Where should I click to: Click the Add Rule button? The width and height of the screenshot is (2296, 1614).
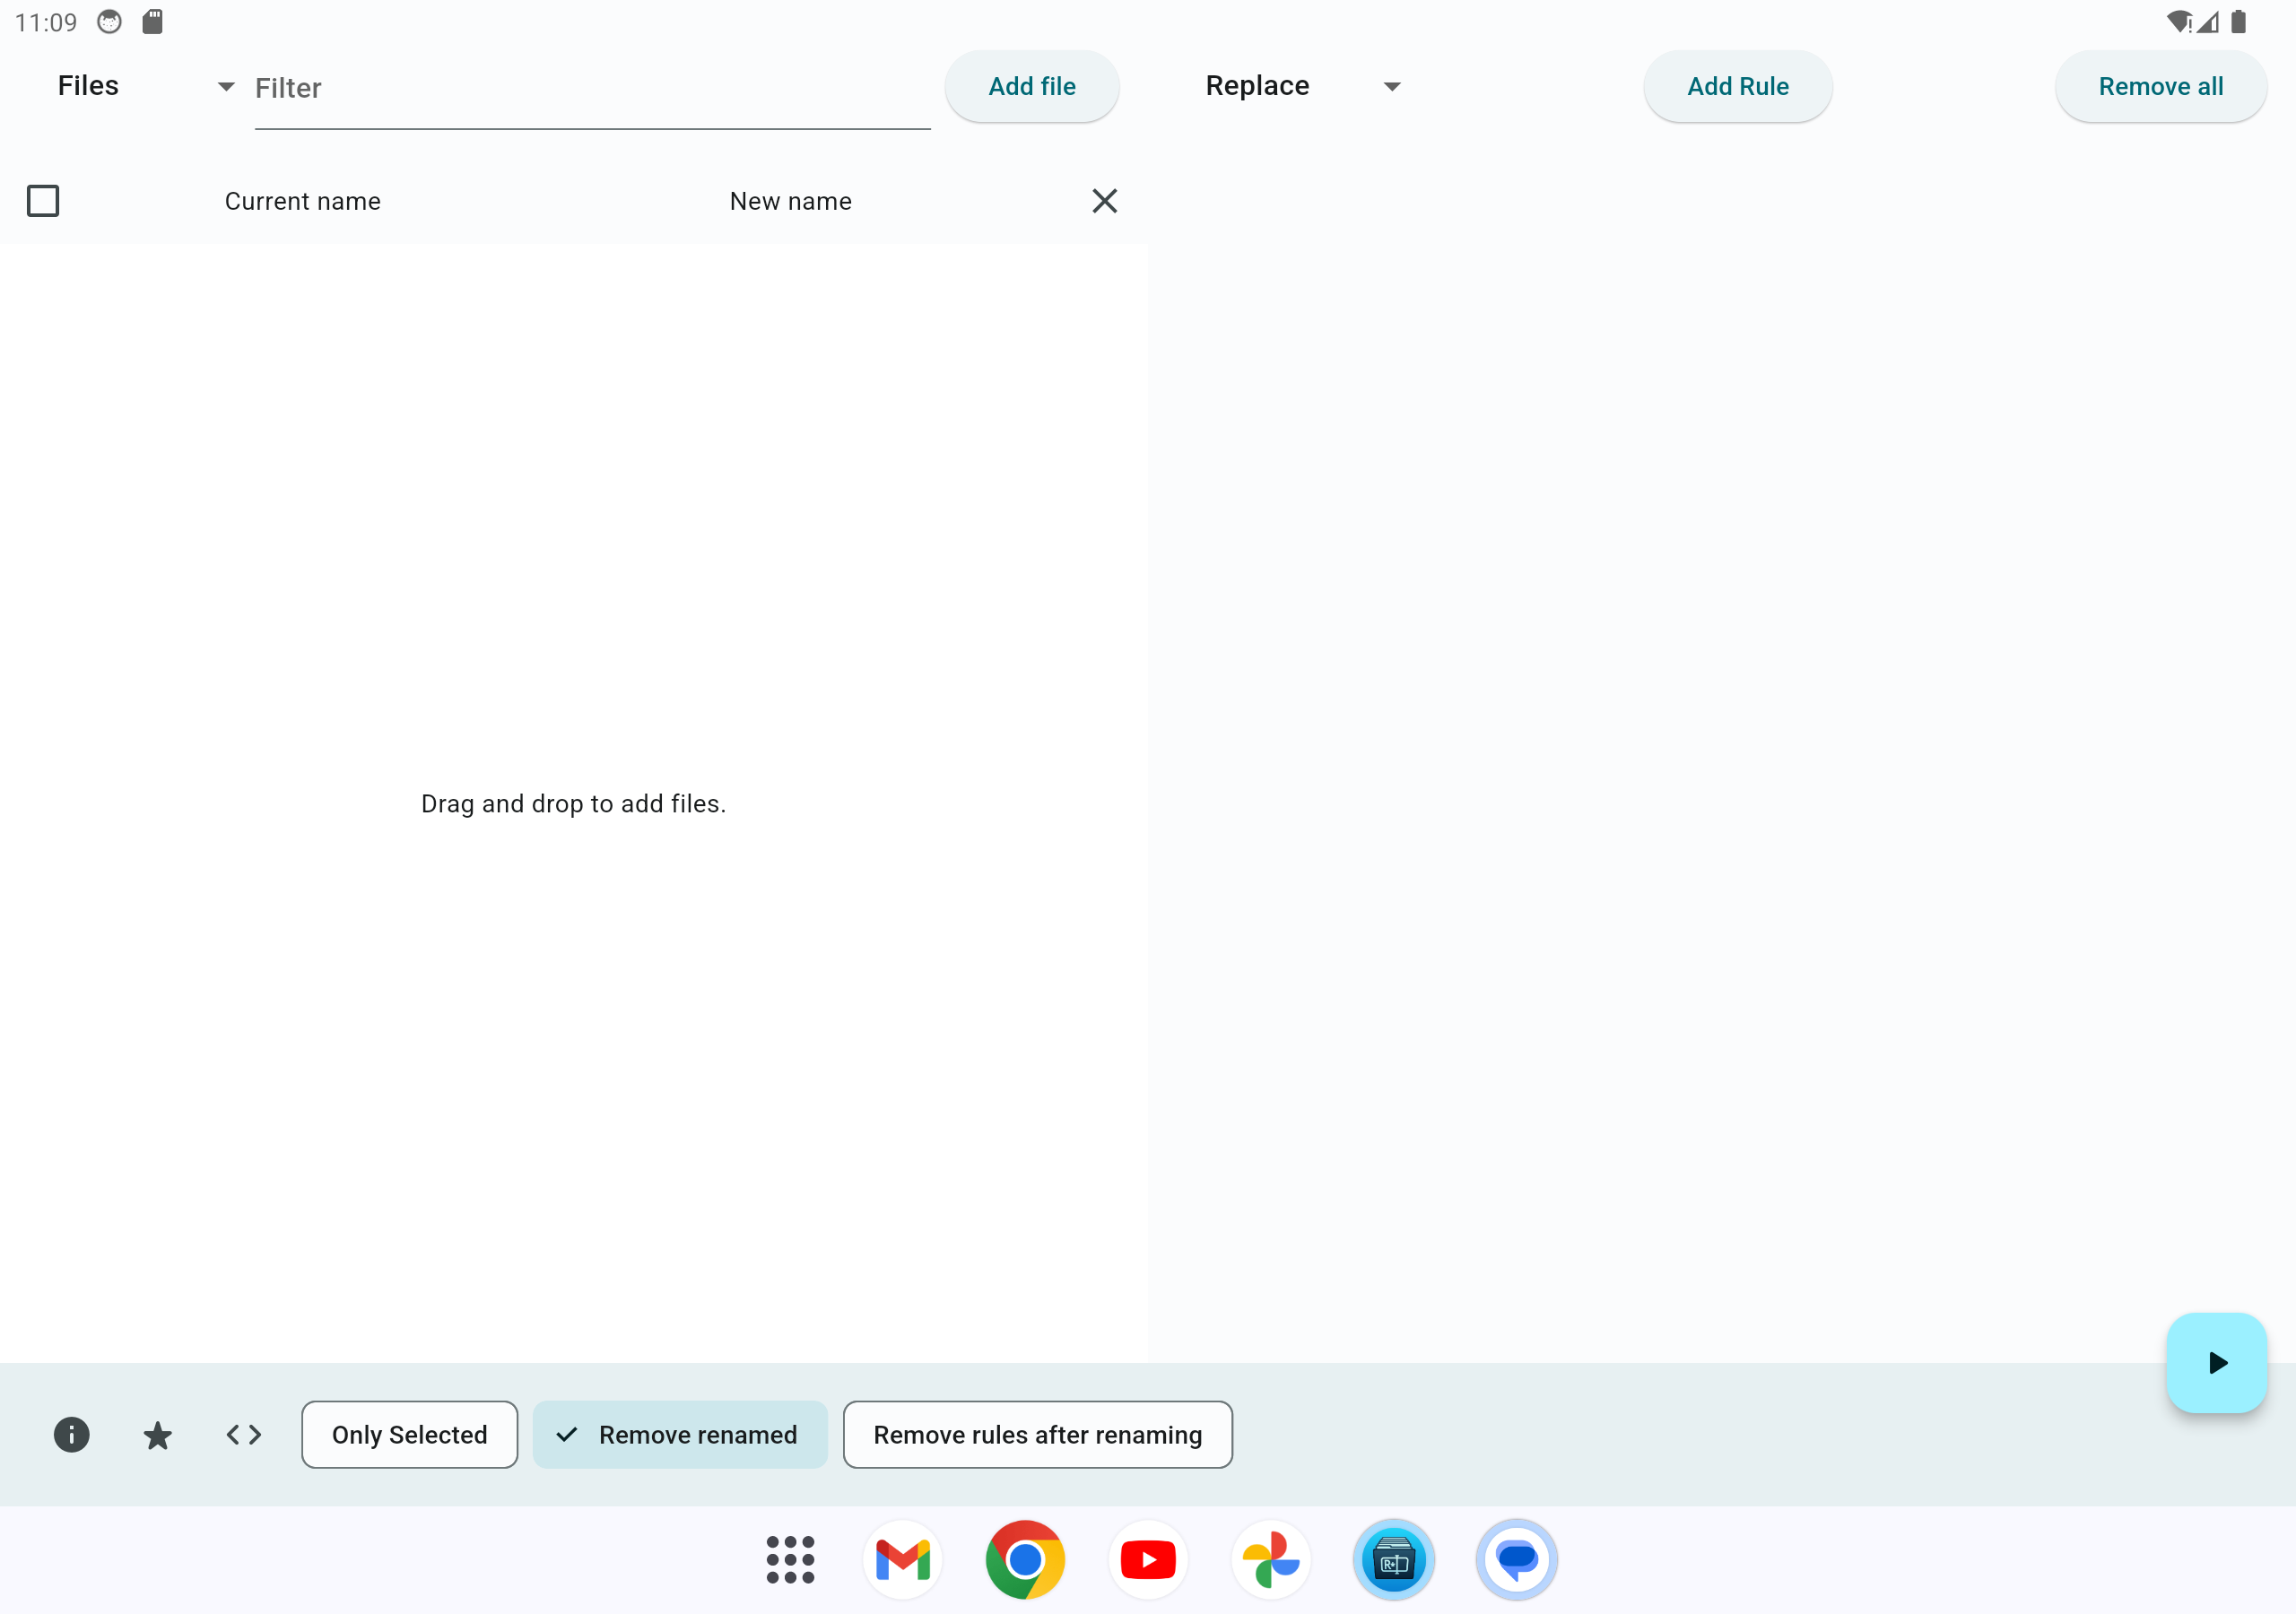point(1737,87)
